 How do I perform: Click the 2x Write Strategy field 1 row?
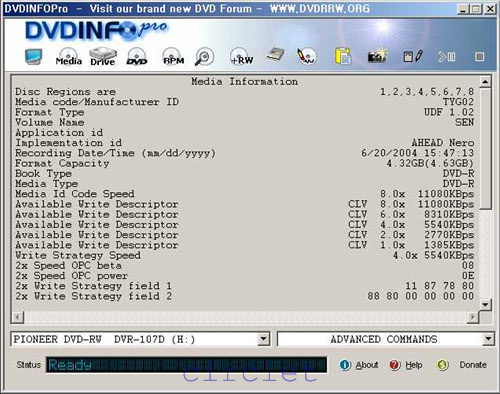point(244,286)
